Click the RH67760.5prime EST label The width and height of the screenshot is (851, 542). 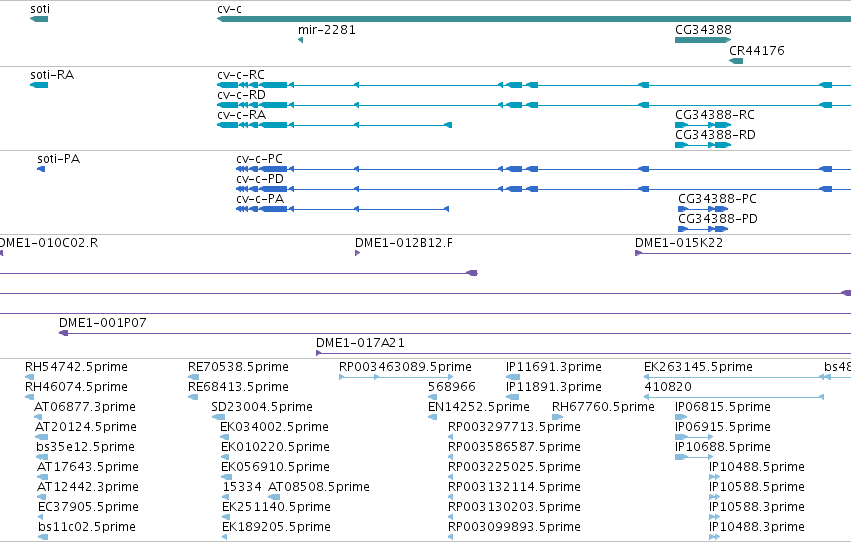coord(603,407)
